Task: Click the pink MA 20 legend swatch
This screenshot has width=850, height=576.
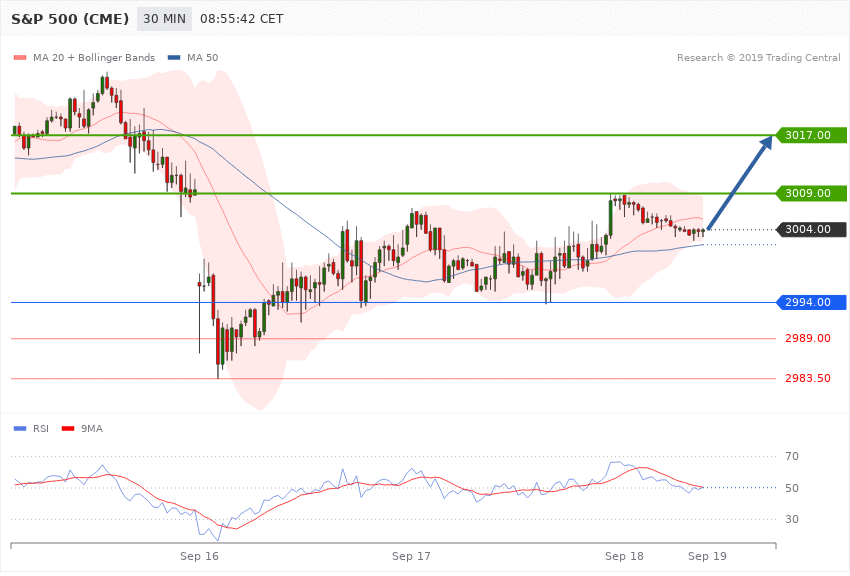Action: 20,57
